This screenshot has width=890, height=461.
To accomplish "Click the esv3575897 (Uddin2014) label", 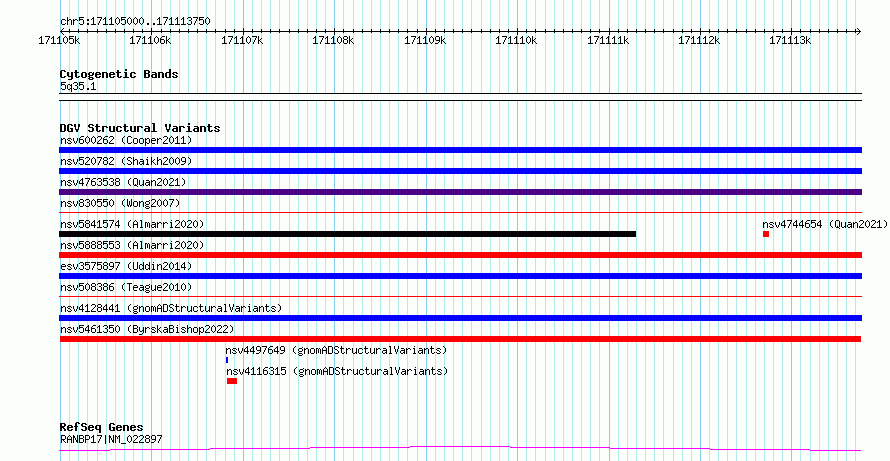I will point(126,266).
